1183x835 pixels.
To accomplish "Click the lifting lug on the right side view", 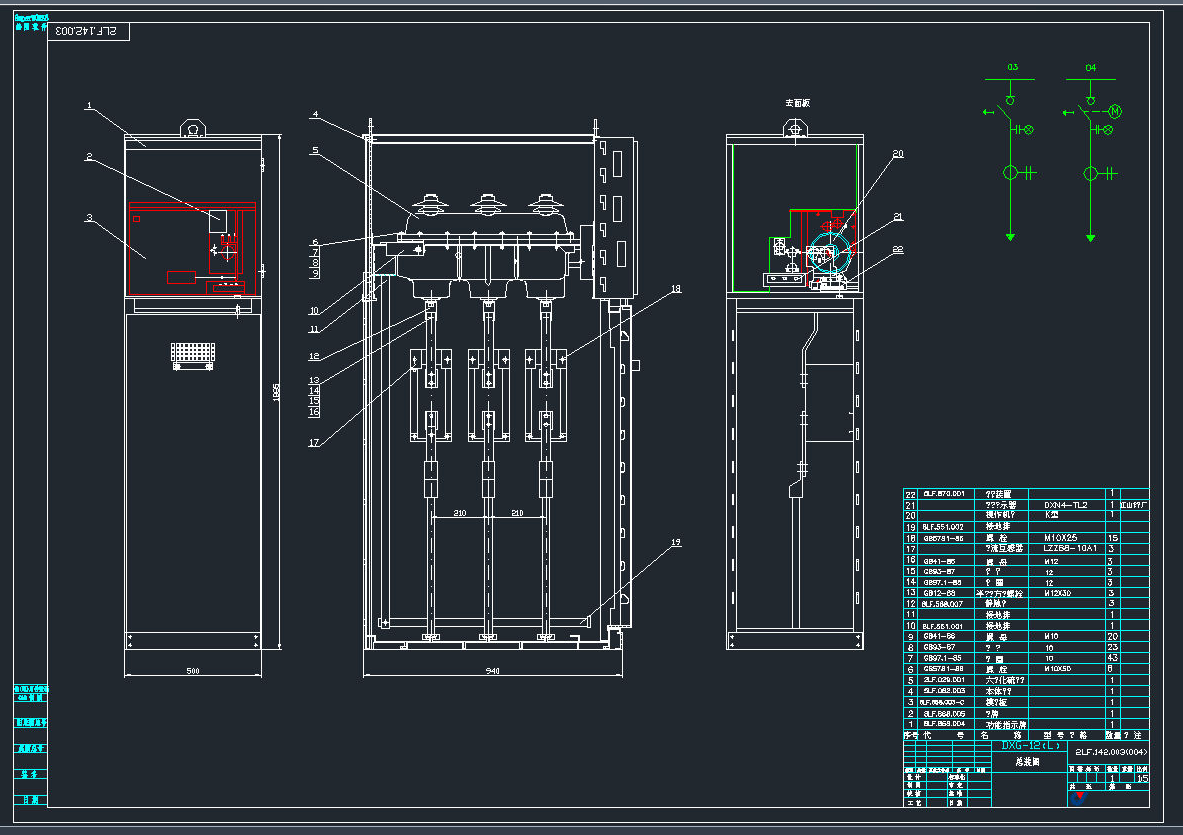I will (x=795, y=129).
